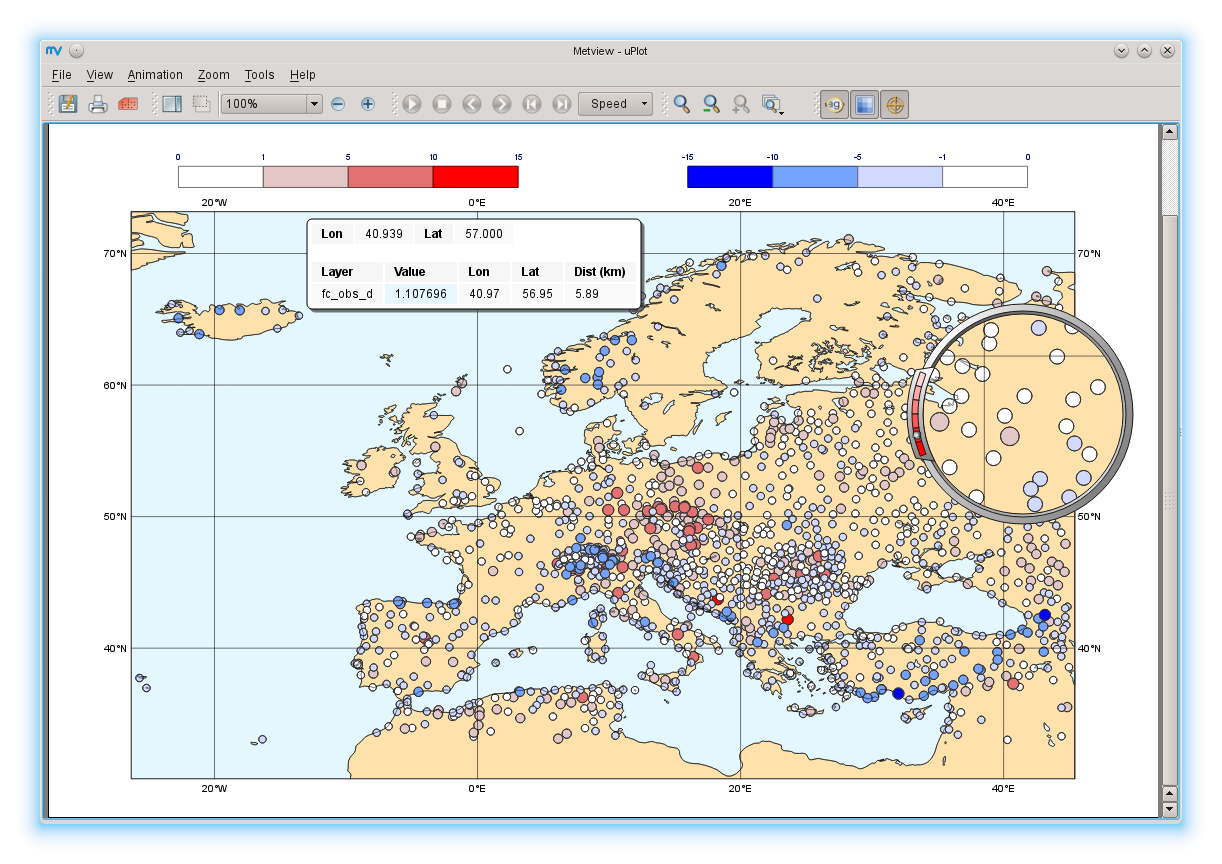Viewport: 1222px width, 864px height.
Task: Click the 20°W top axis label
Action: tap(214, 202)
